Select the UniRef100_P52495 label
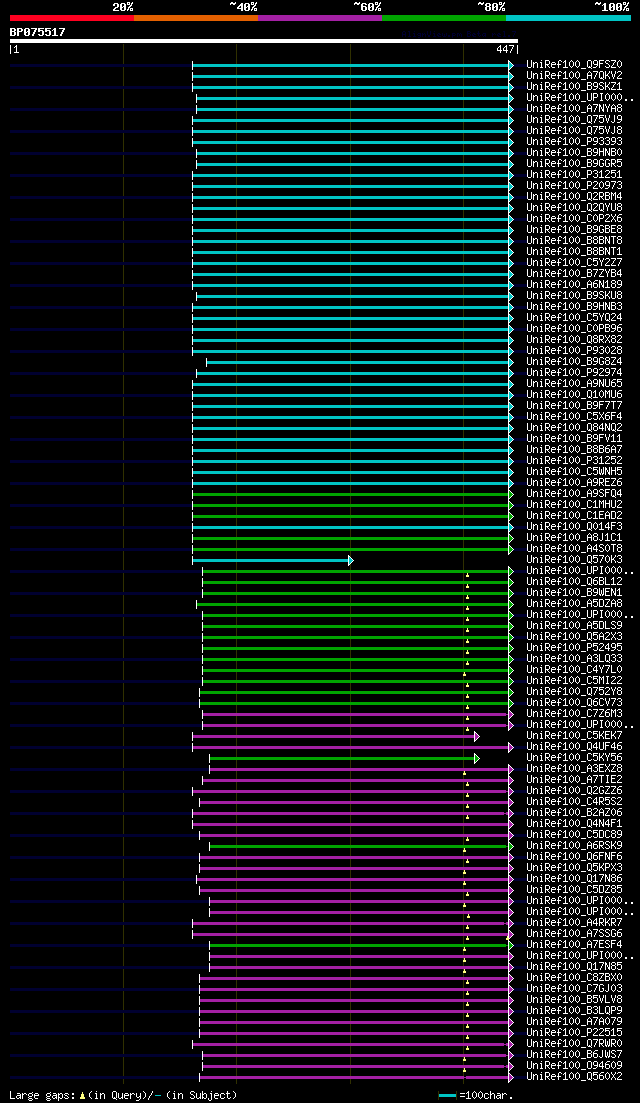Screen dimensions: 640x1103 [574, 647]
